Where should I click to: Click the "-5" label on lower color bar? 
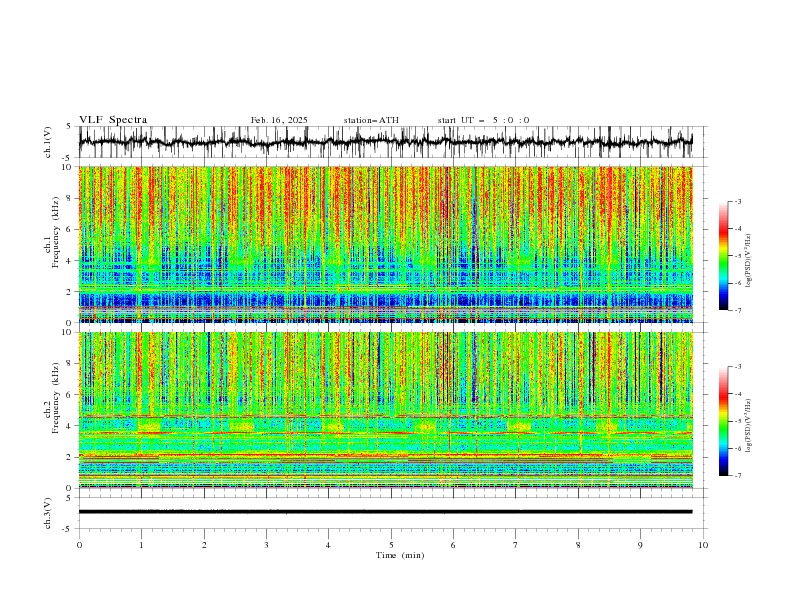738,421
